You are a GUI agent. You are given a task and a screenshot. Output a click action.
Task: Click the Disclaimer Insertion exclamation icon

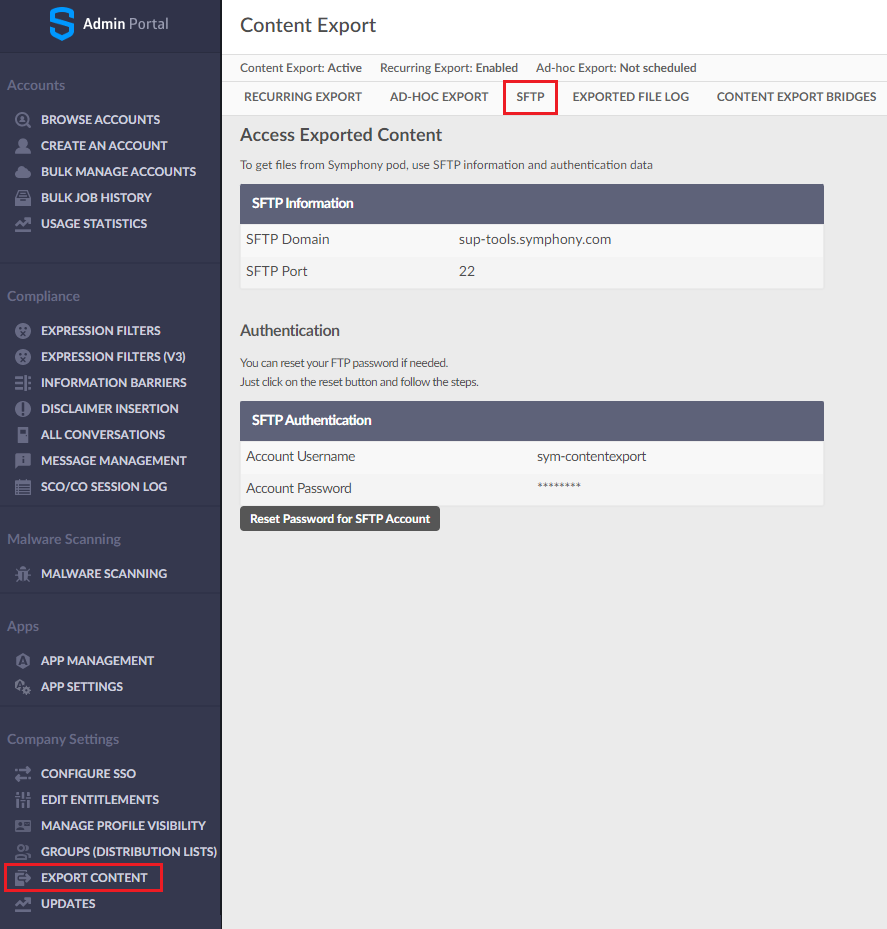point(23,409)
